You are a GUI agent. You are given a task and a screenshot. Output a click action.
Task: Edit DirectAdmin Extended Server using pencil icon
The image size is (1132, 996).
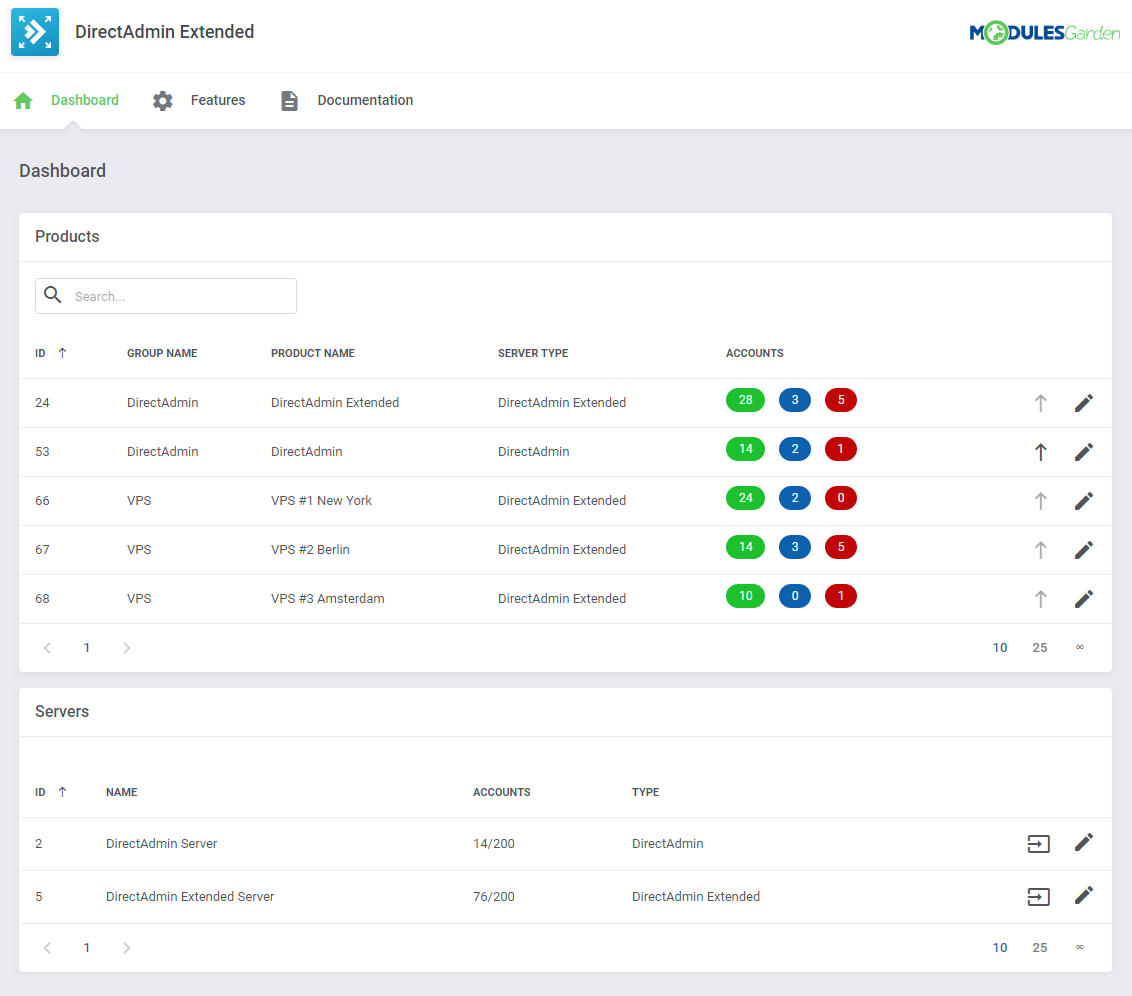1084,896
